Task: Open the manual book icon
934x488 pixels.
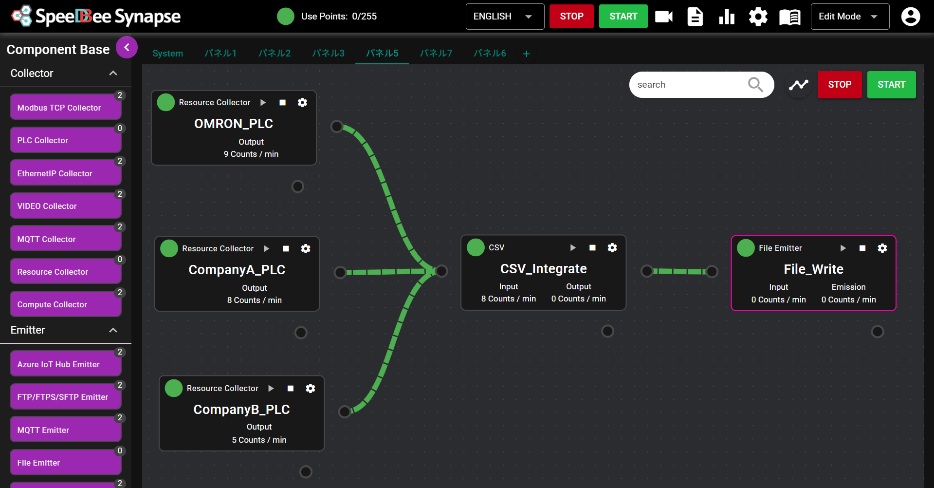Action: (x=790, y=17)
